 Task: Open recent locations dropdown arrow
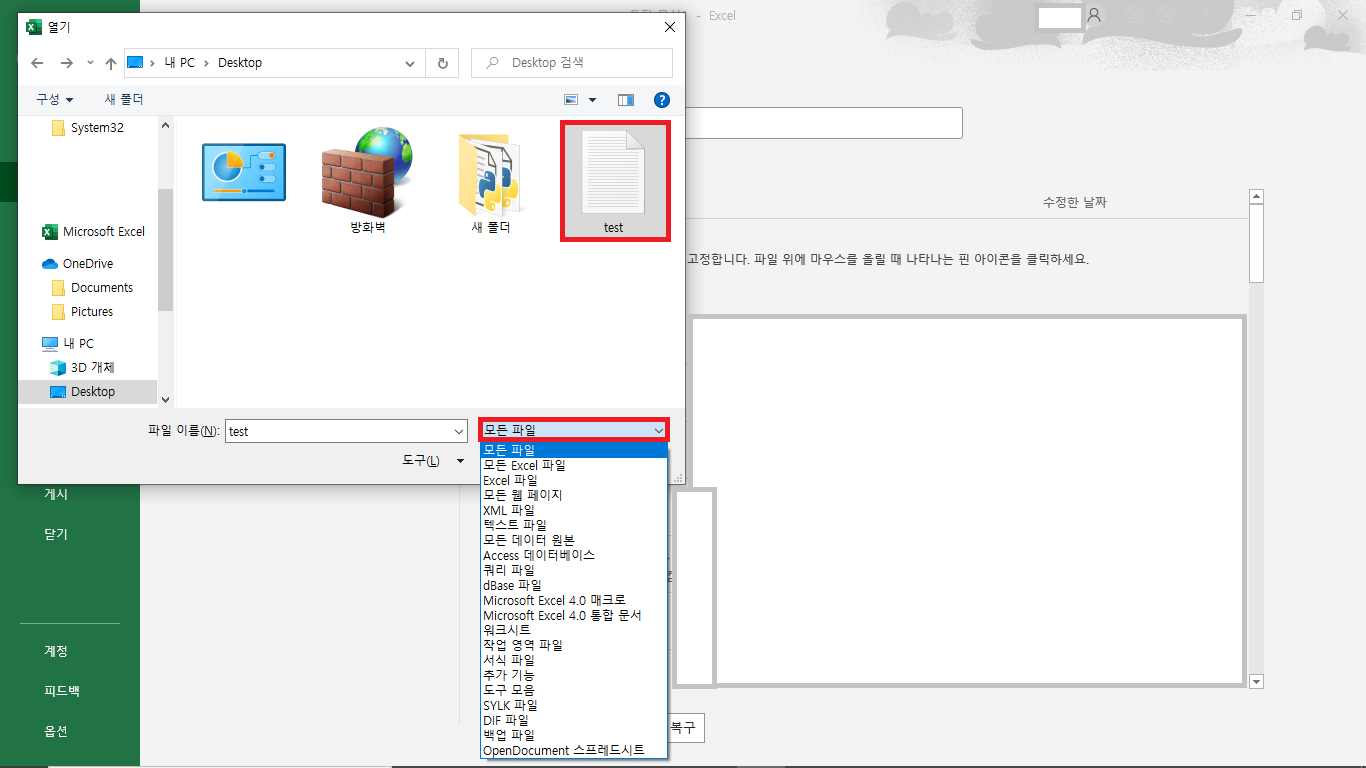[90, 63]
